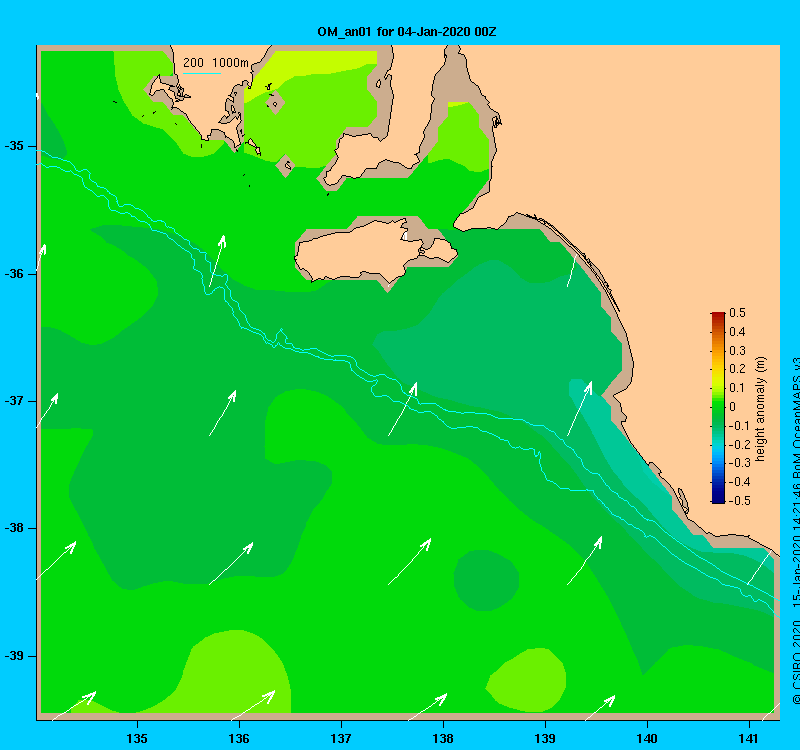Click the red top of the colorbar
Screen dimensions: 800x750
pos(718,315)
